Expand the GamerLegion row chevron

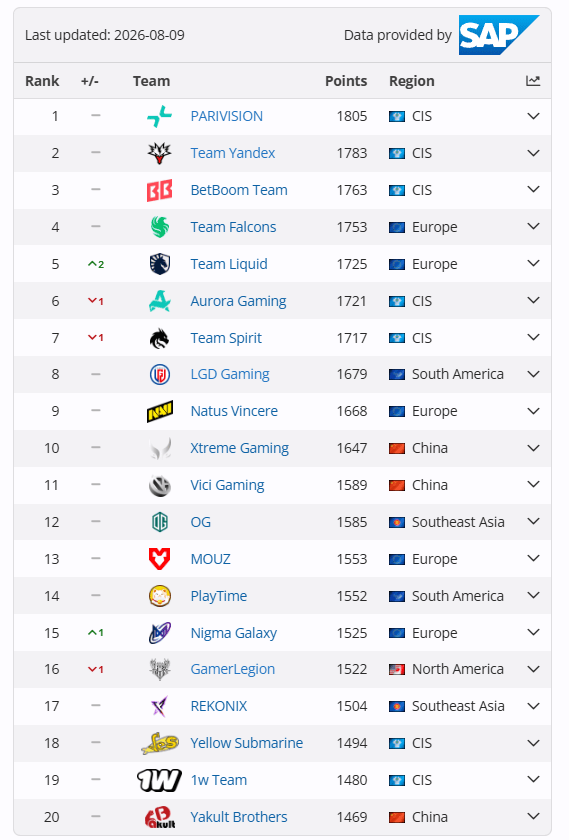point(533,669)
